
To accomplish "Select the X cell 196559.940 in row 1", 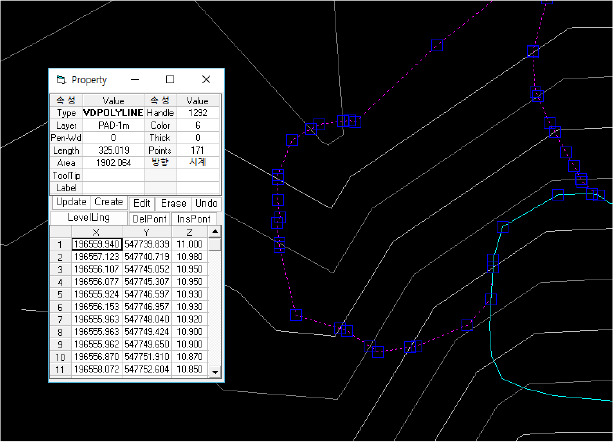I will (x=97, y=244).
